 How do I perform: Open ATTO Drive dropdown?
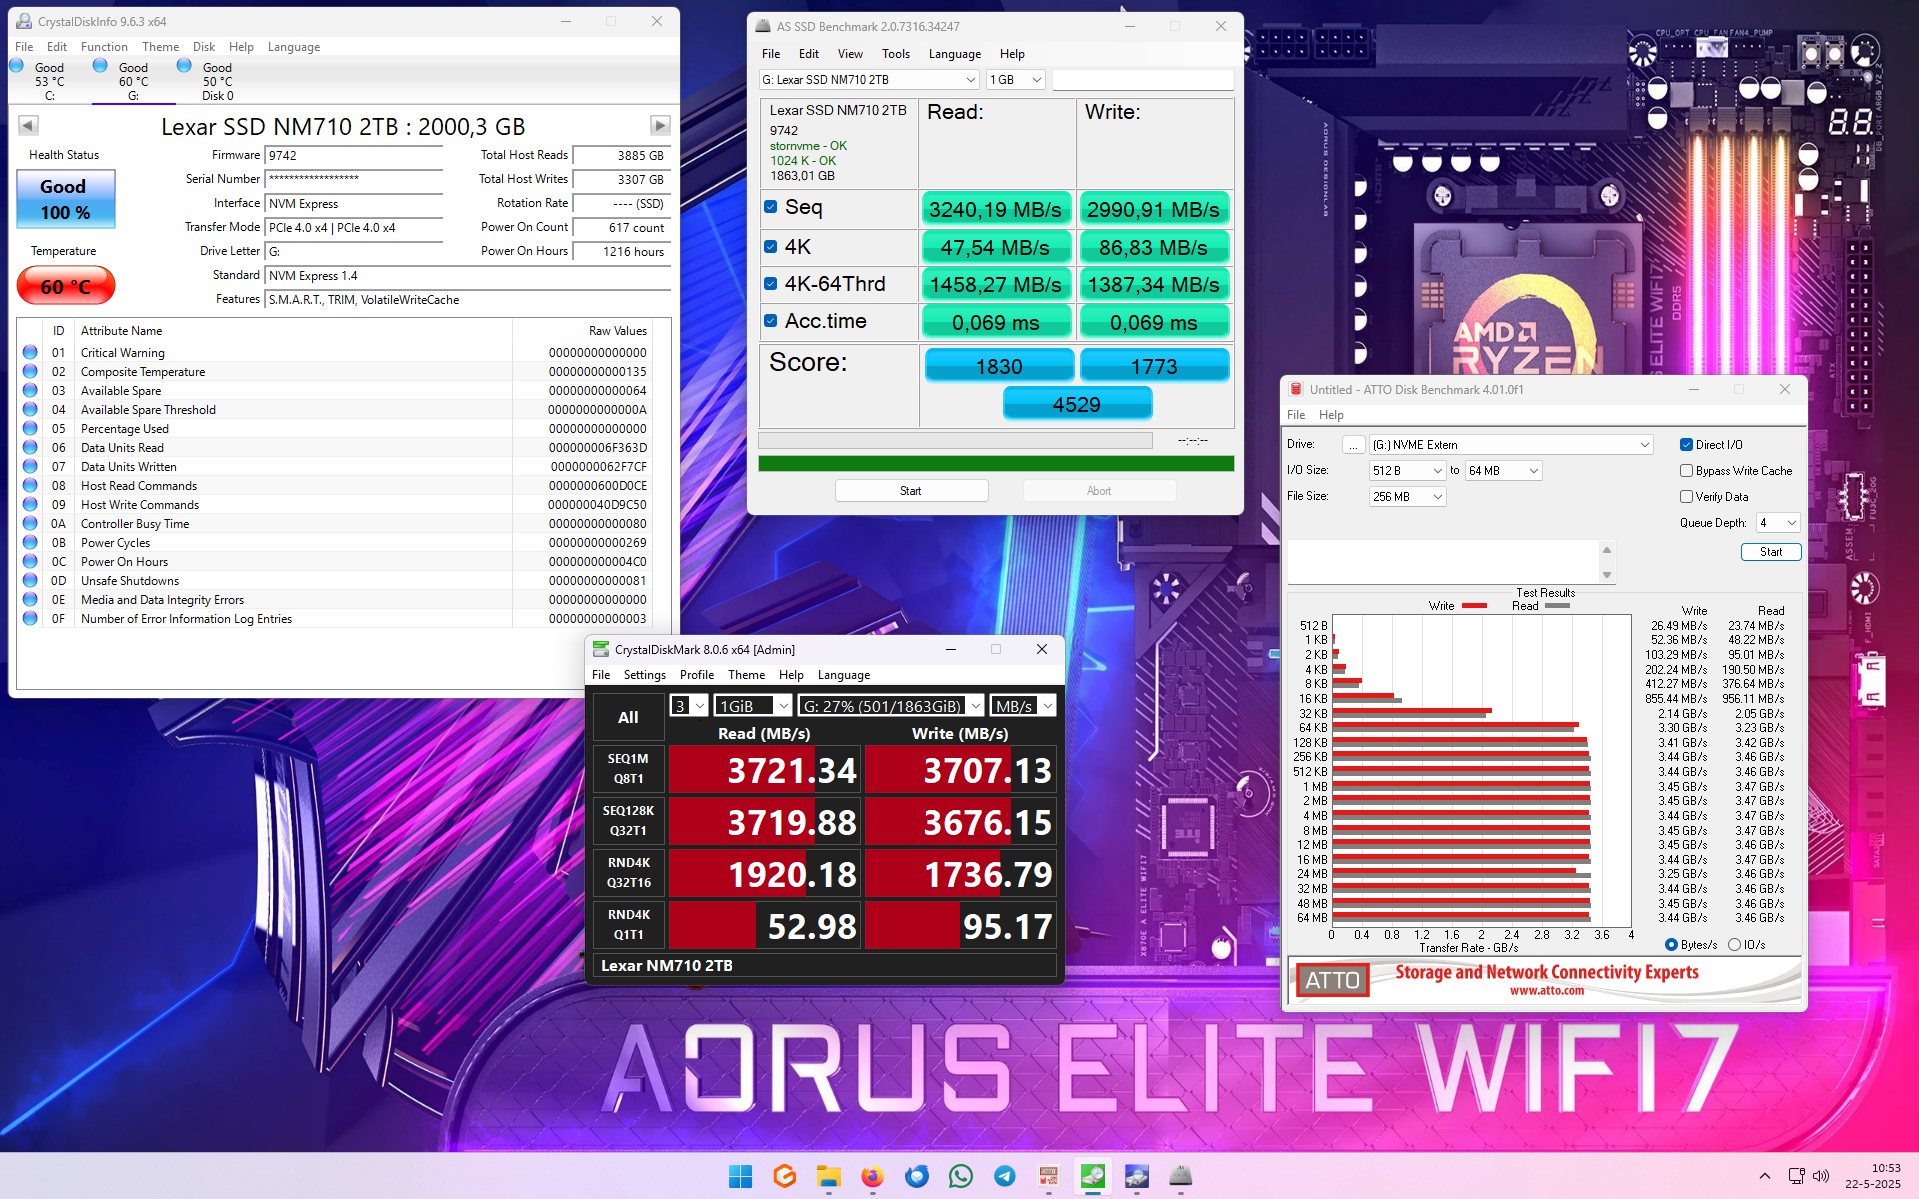(x=1510, y=445)
